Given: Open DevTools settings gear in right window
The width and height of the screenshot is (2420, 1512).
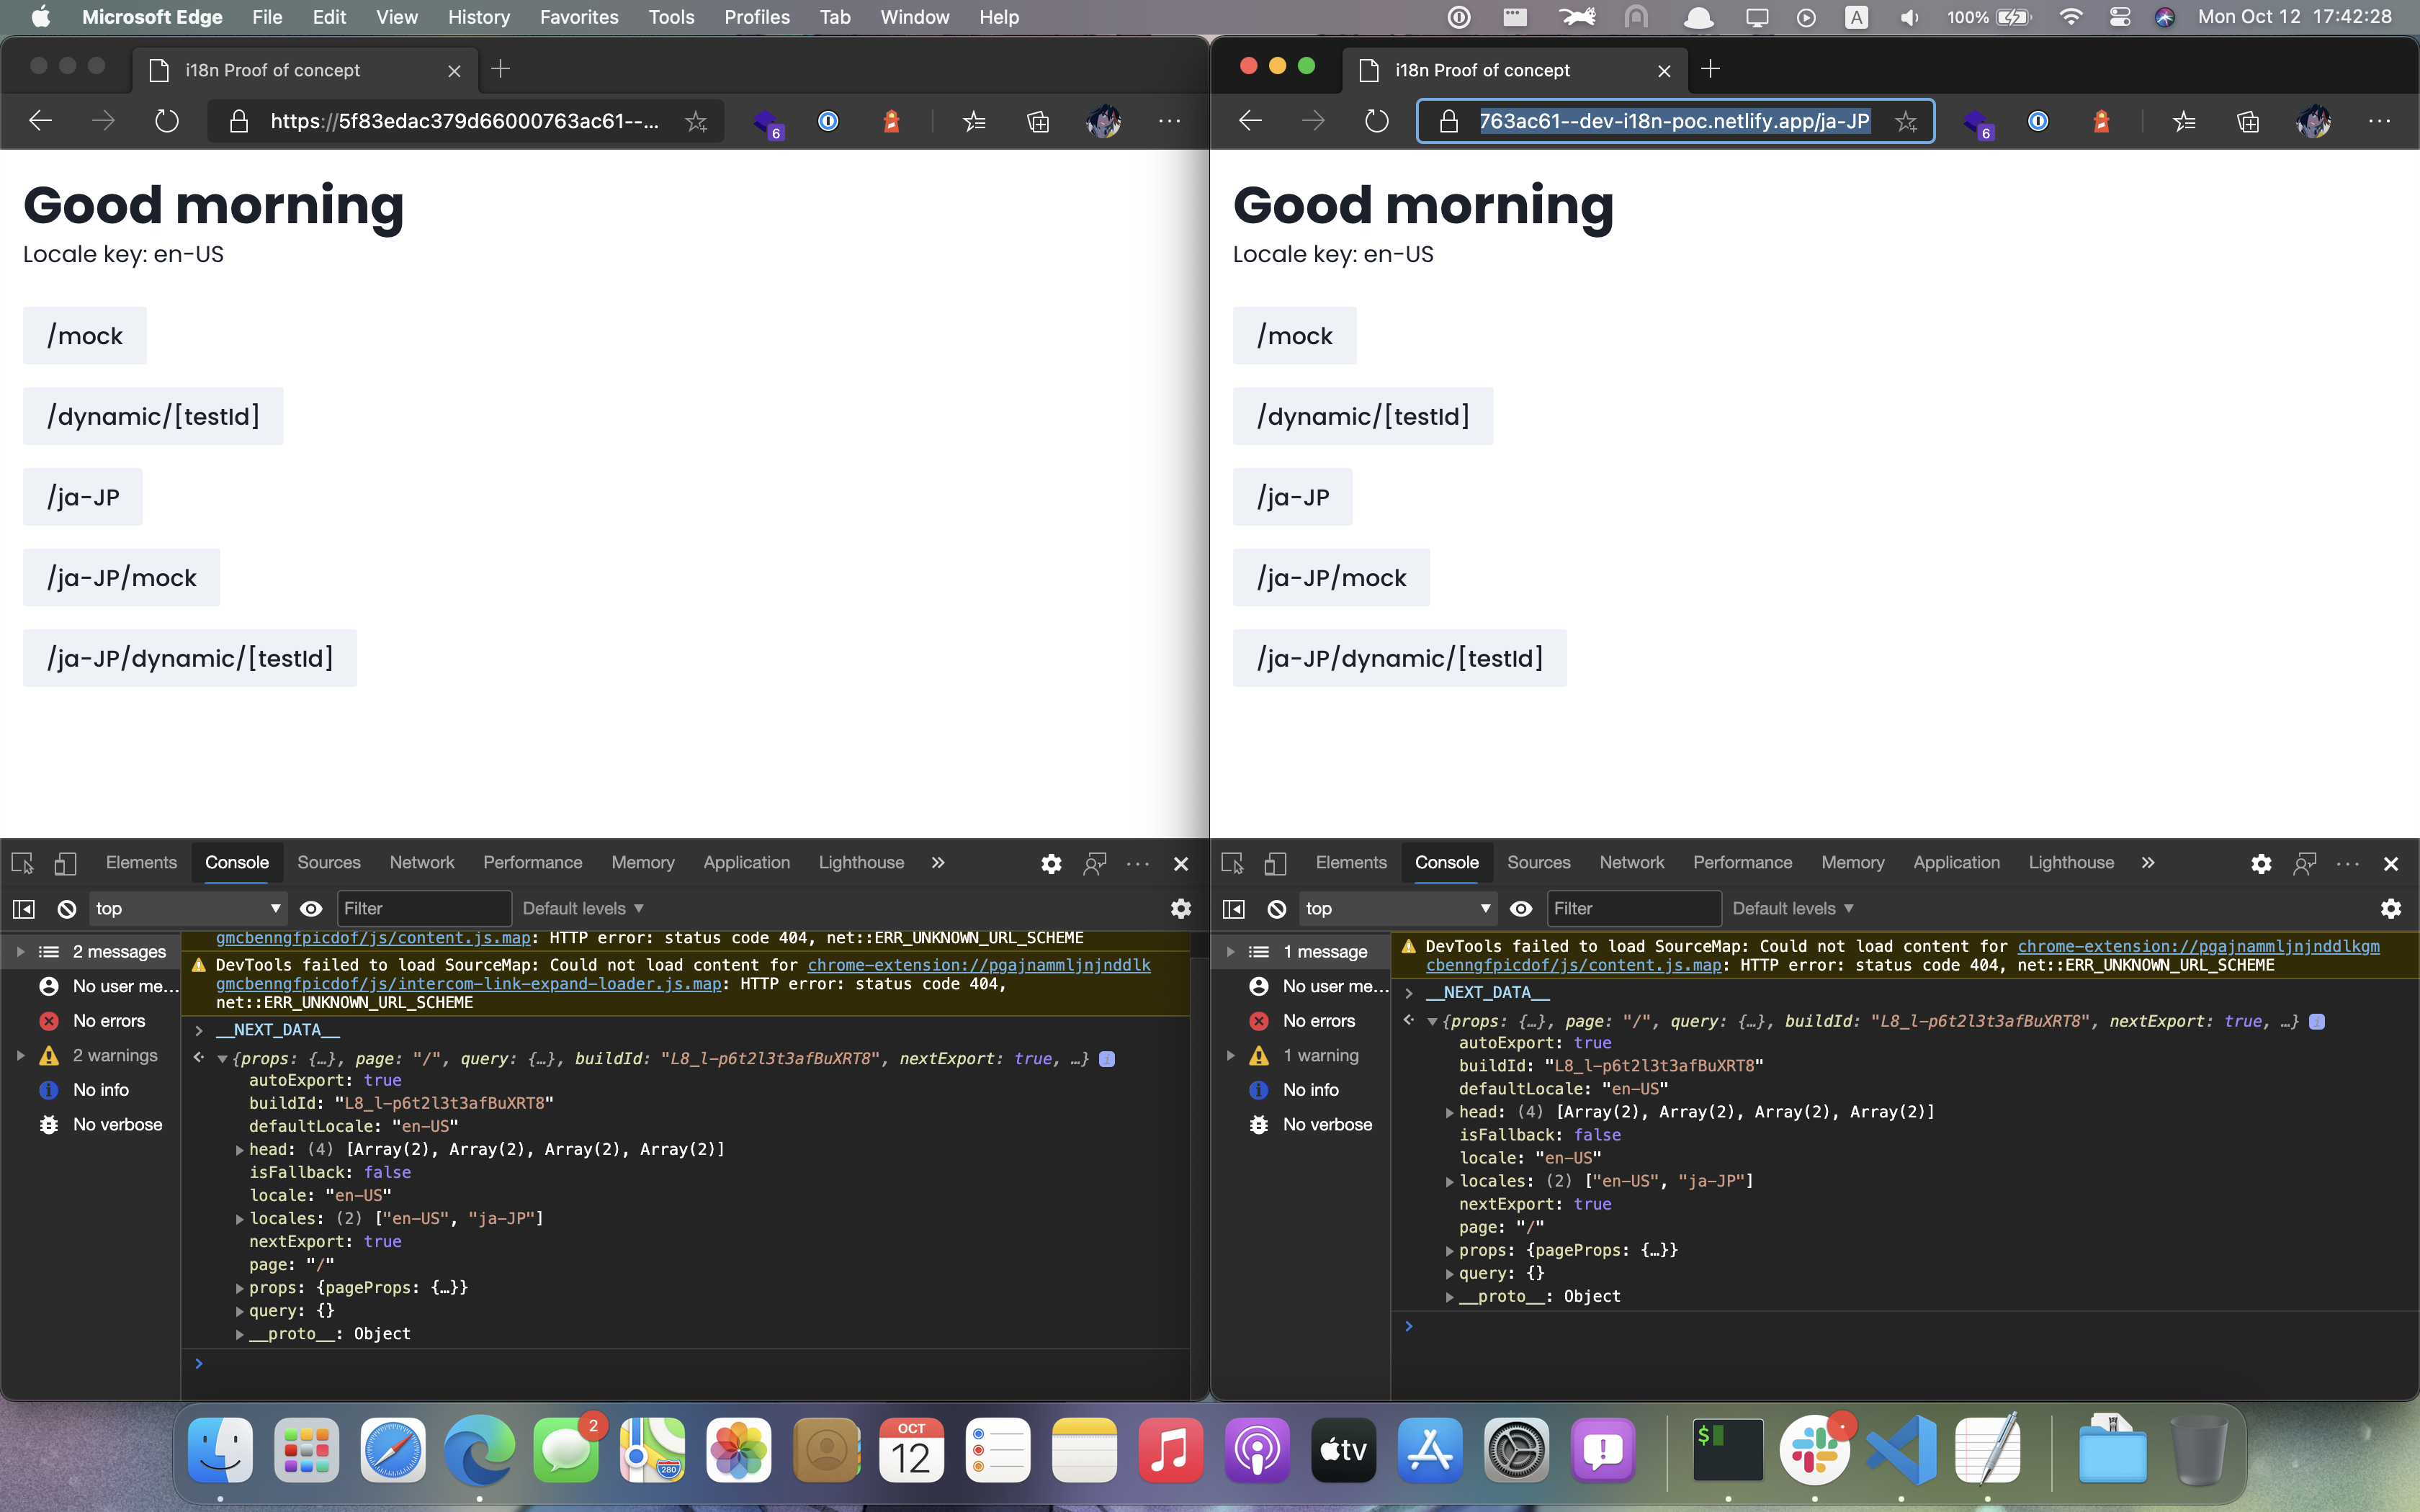Looking at the screenshot, I should (x=2261, y=863).
